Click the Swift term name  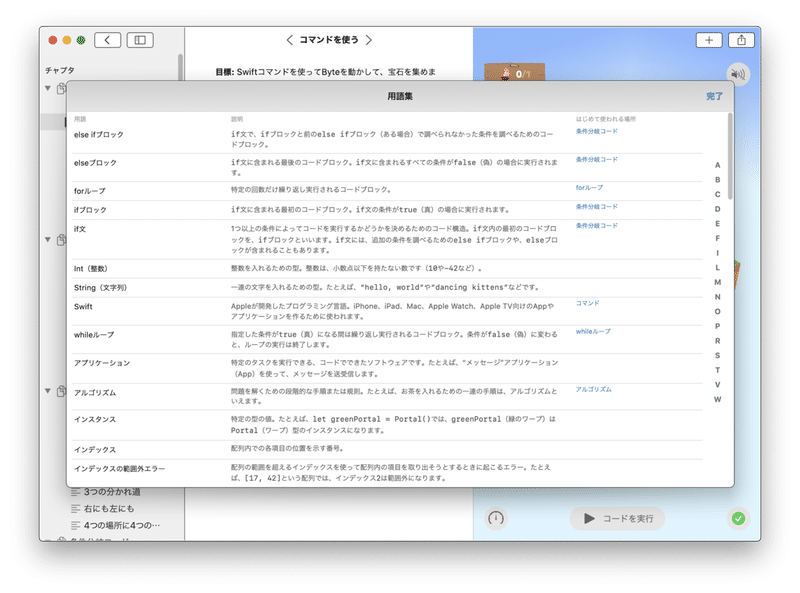click(x=83, y=306)
